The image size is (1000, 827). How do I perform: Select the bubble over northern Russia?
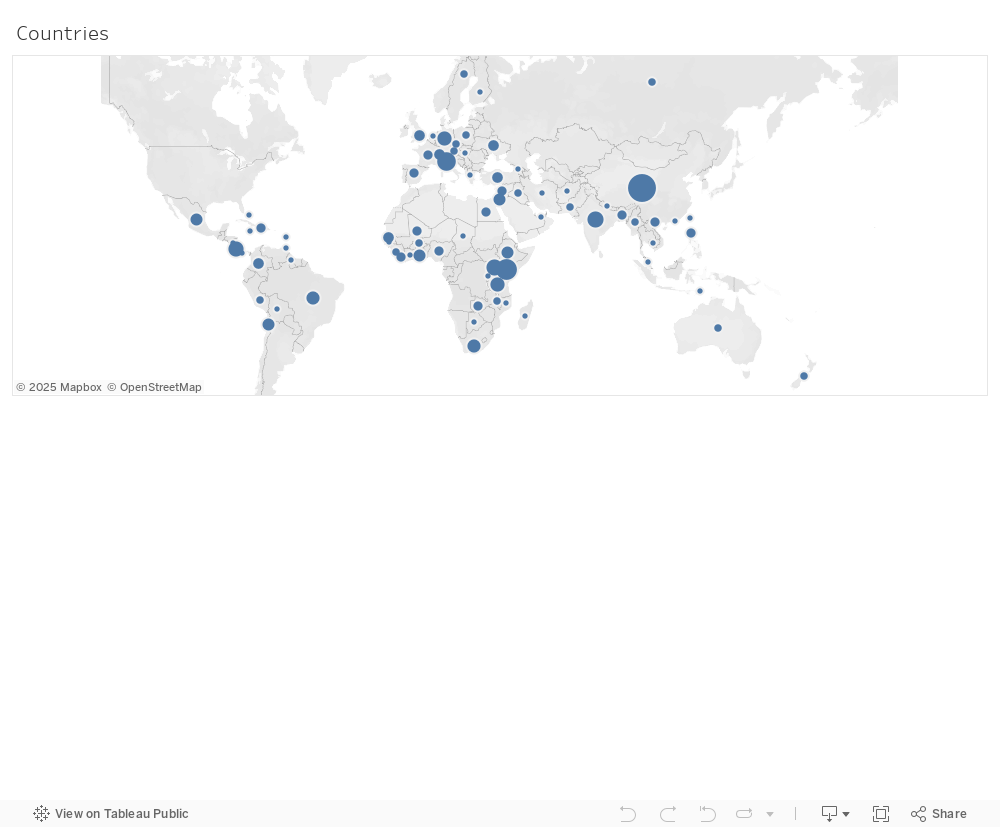(x=652, y=82)
